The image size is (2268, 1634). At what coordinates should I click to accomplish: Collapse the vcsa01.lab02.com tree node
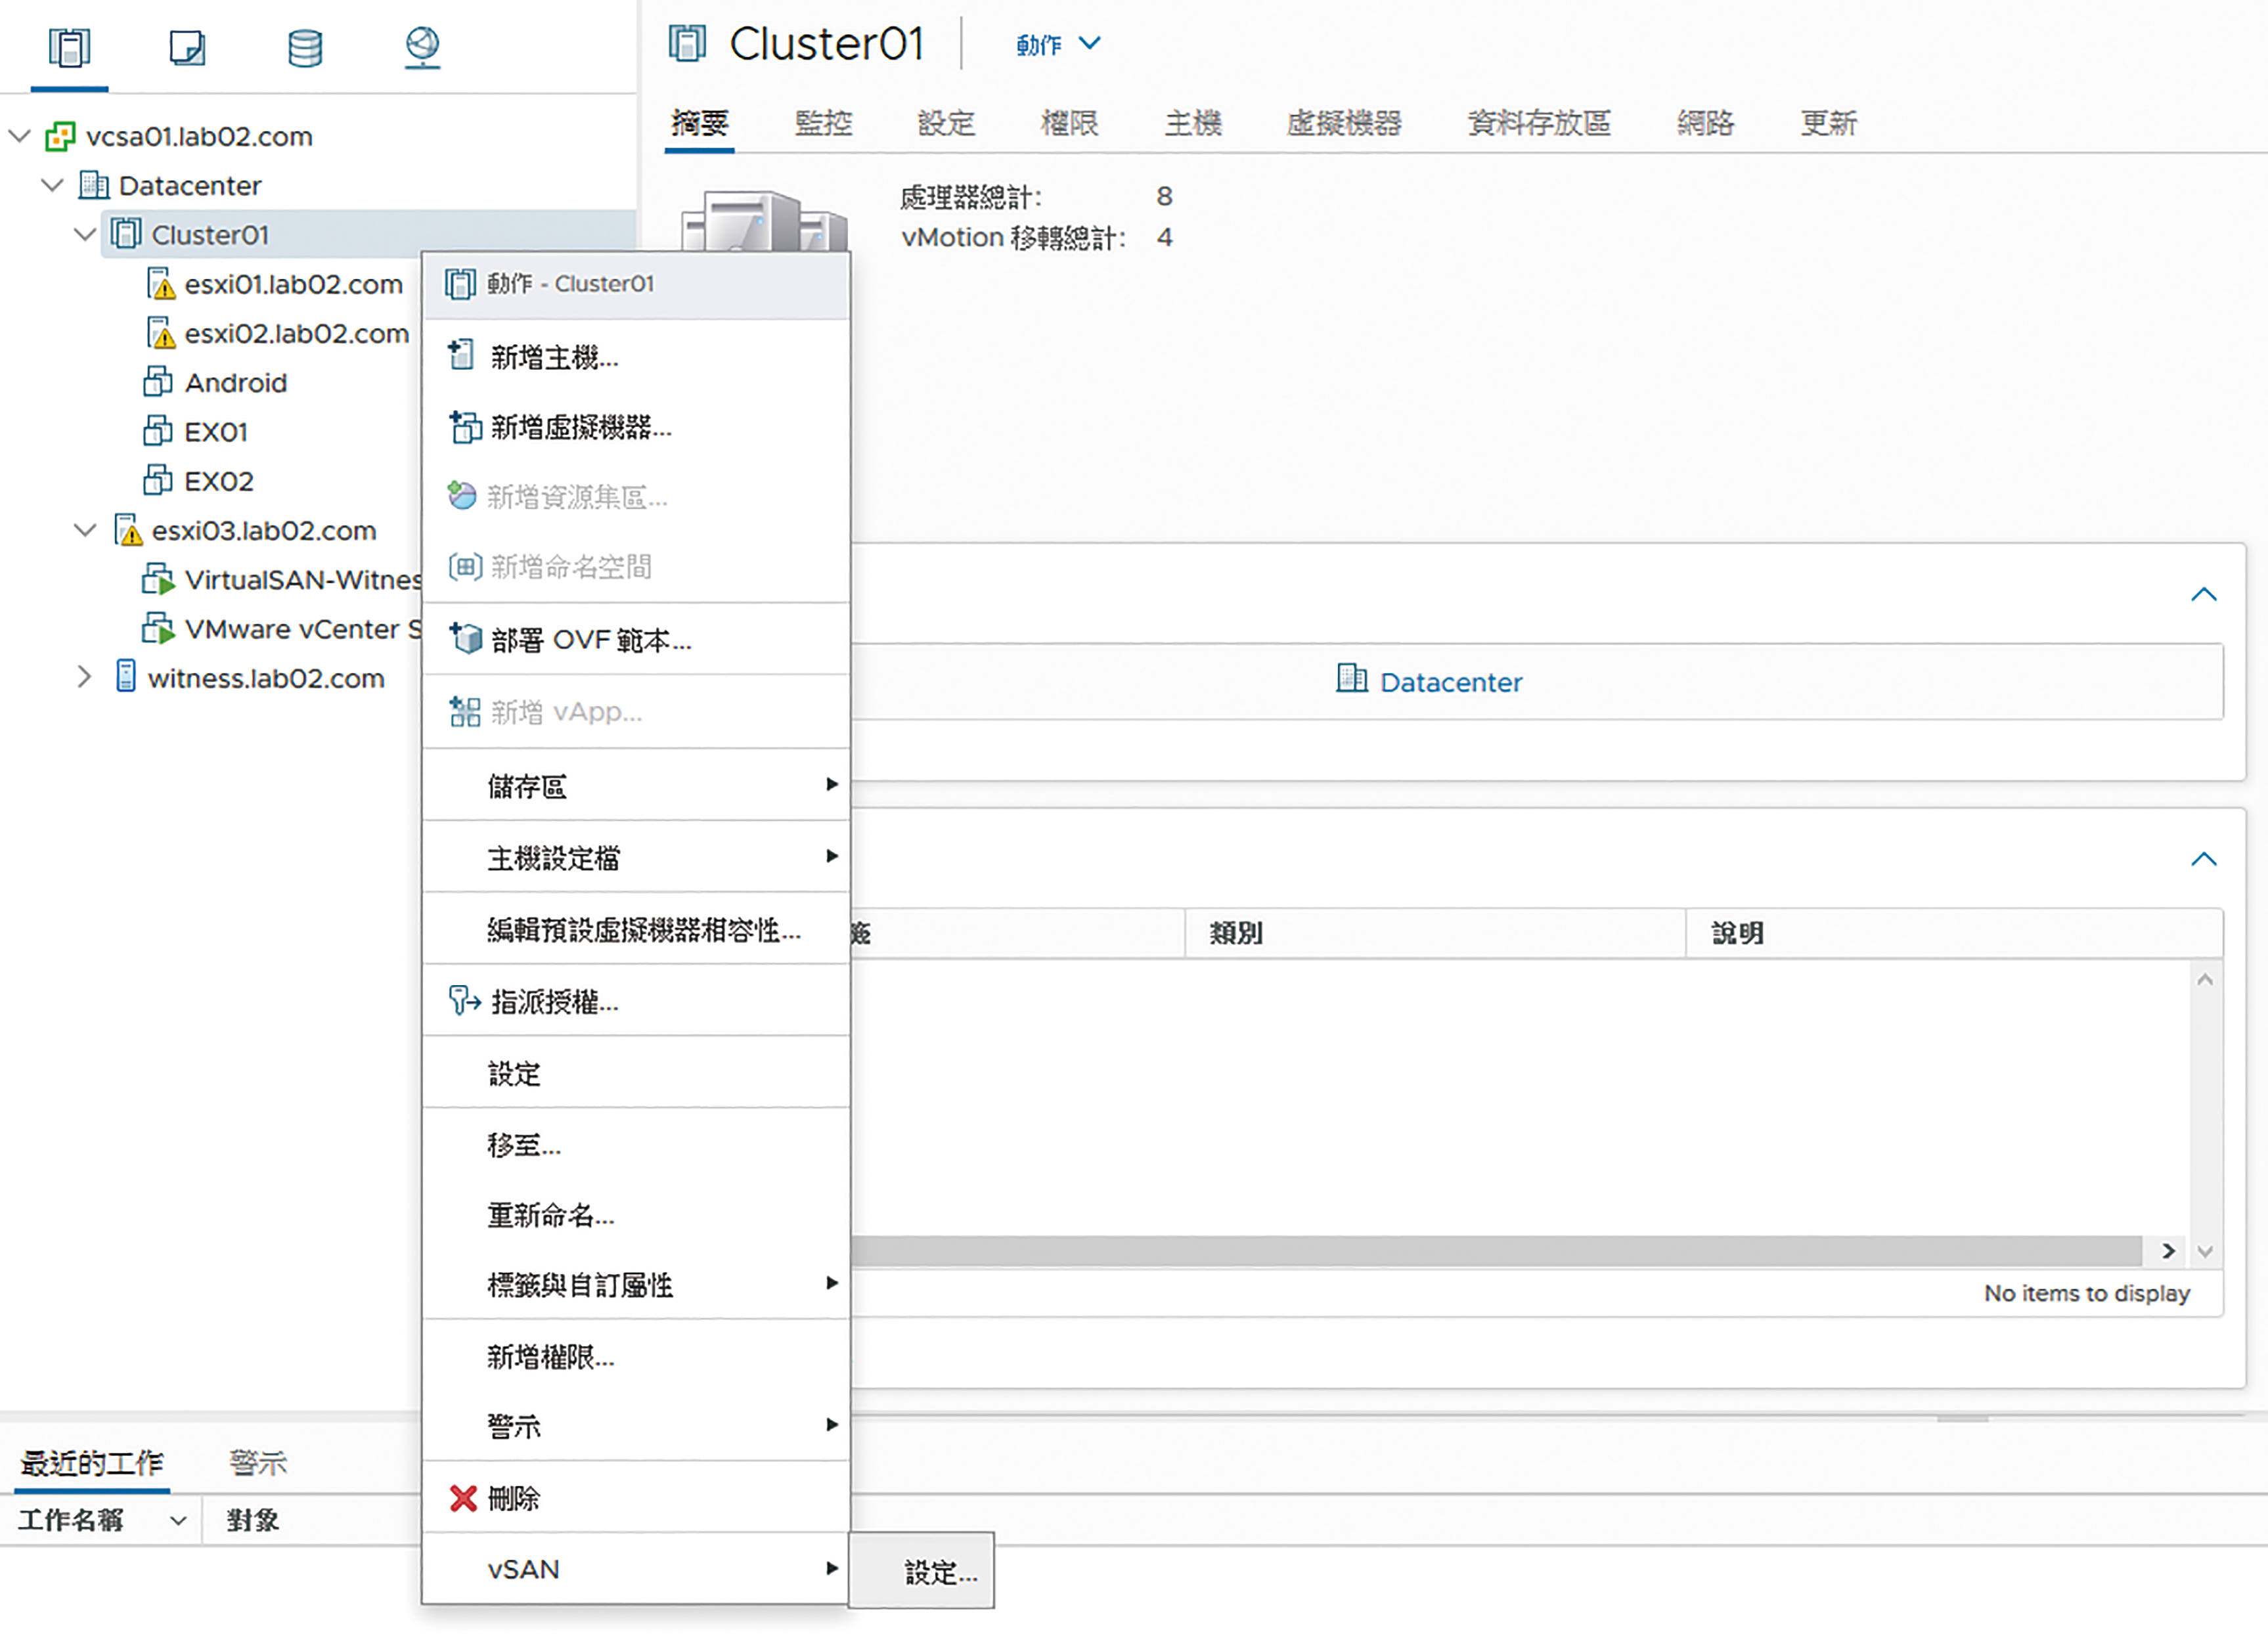pos(20,136)
